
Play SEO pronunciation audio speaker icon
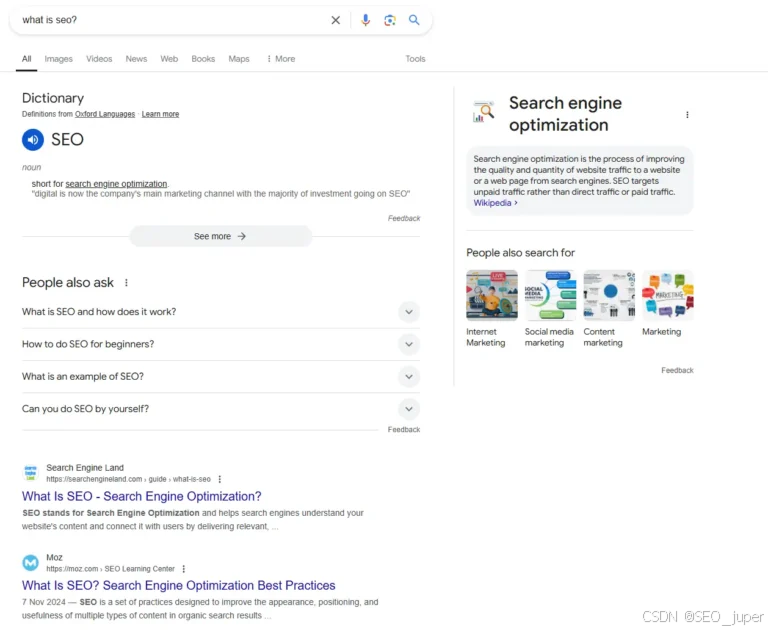coord(33,140)
